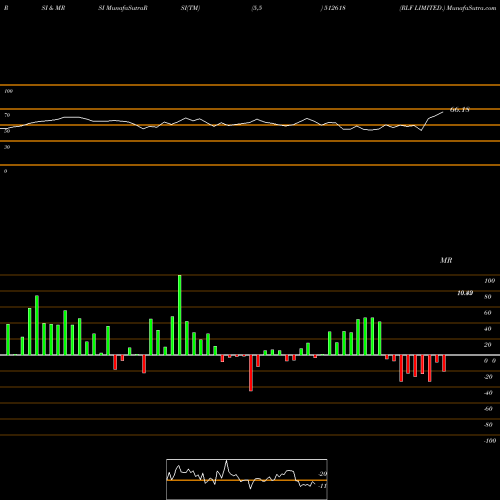
Task: Click the MR axis label -100
Action: pyautogui.click(x=489, y=441)
